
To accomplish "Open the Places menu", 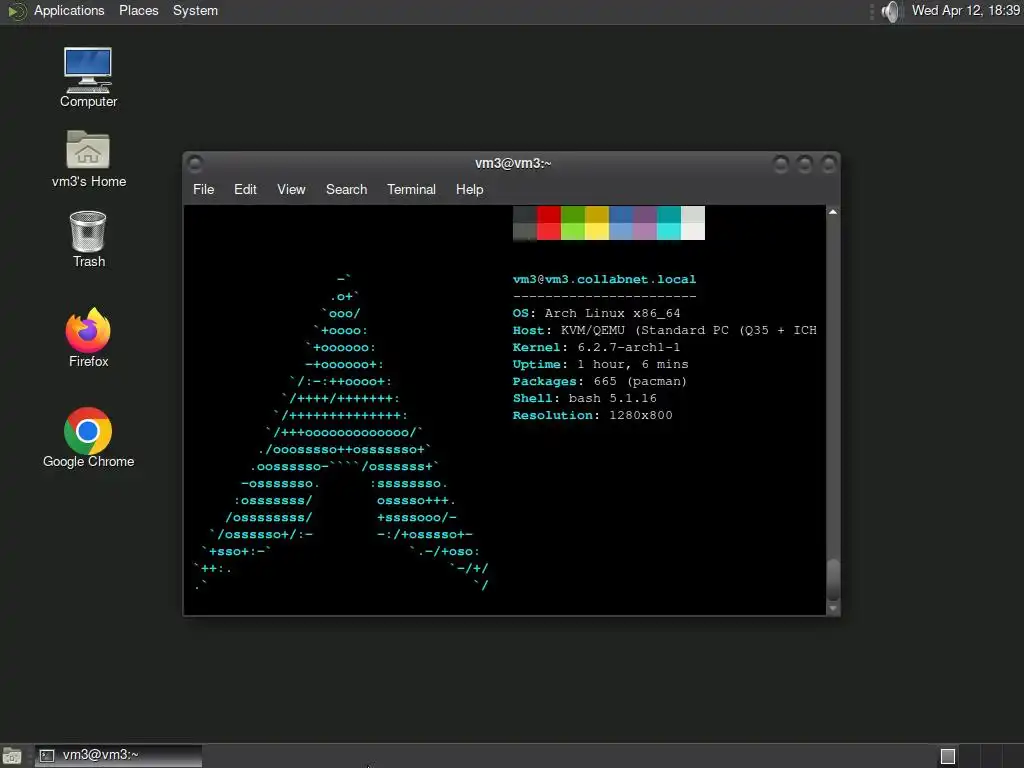I will (138, 11).
